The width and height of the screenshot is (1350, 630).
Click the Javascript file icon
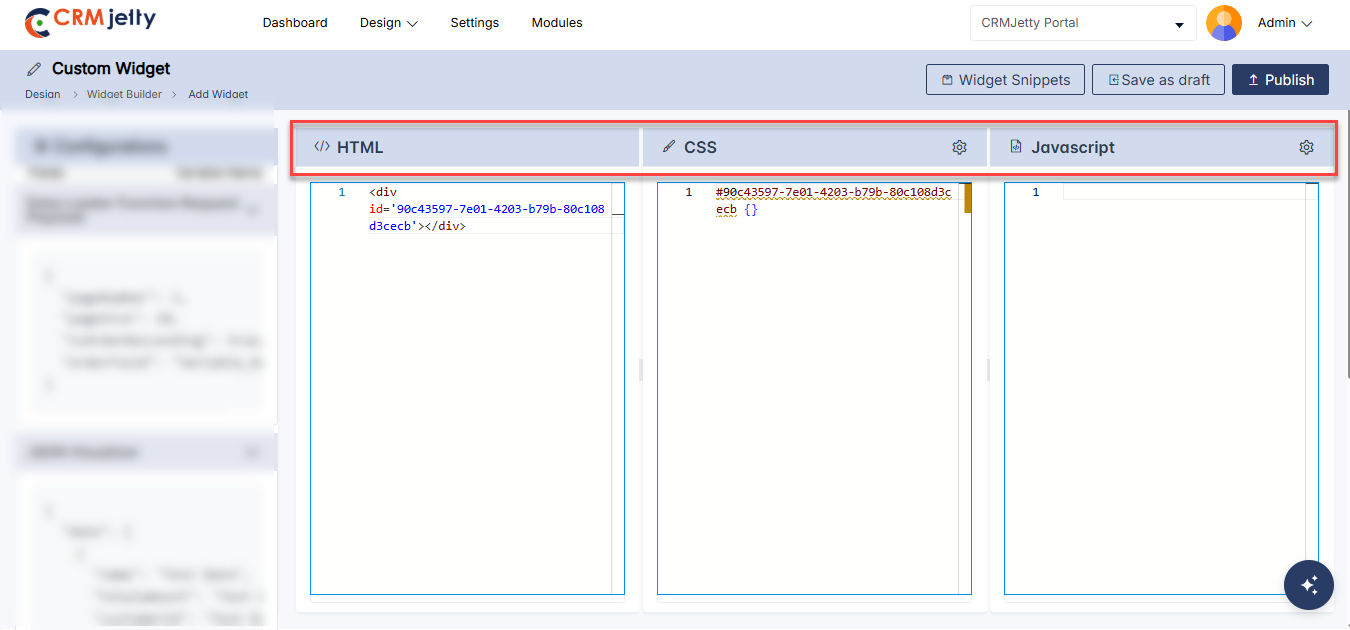tap(1016, 147)
